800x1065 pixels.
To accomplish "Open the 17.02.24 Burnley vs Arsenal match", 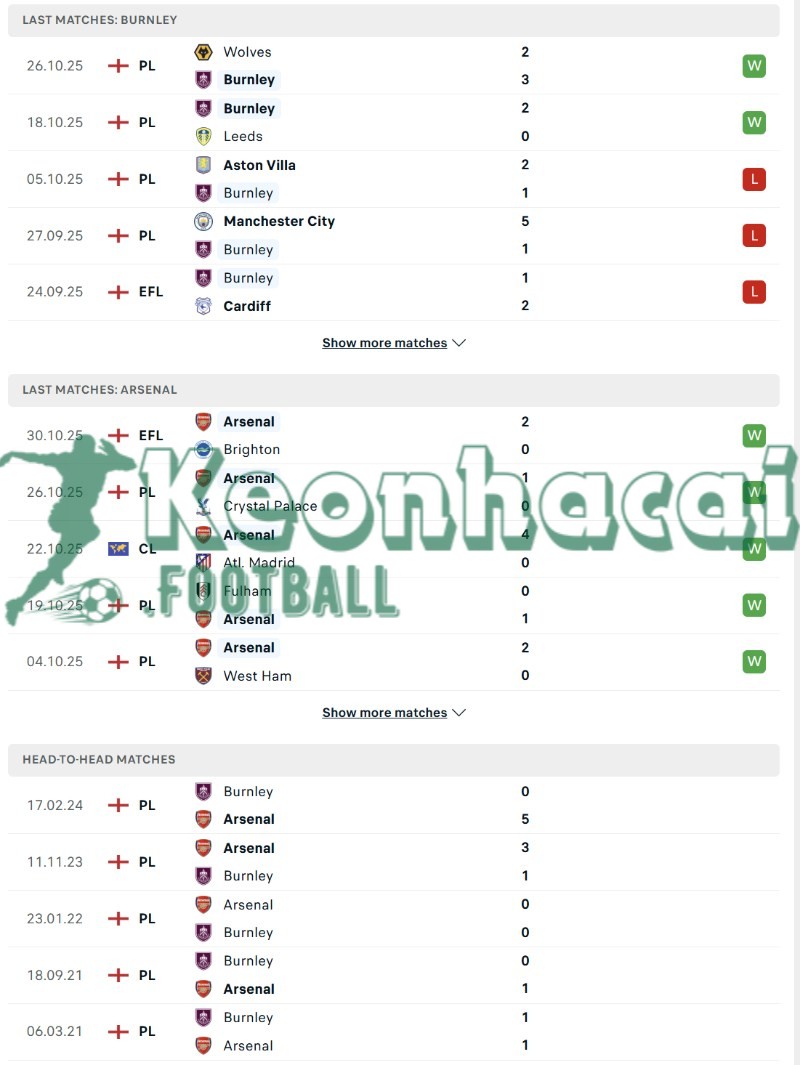I will point(400,805).
